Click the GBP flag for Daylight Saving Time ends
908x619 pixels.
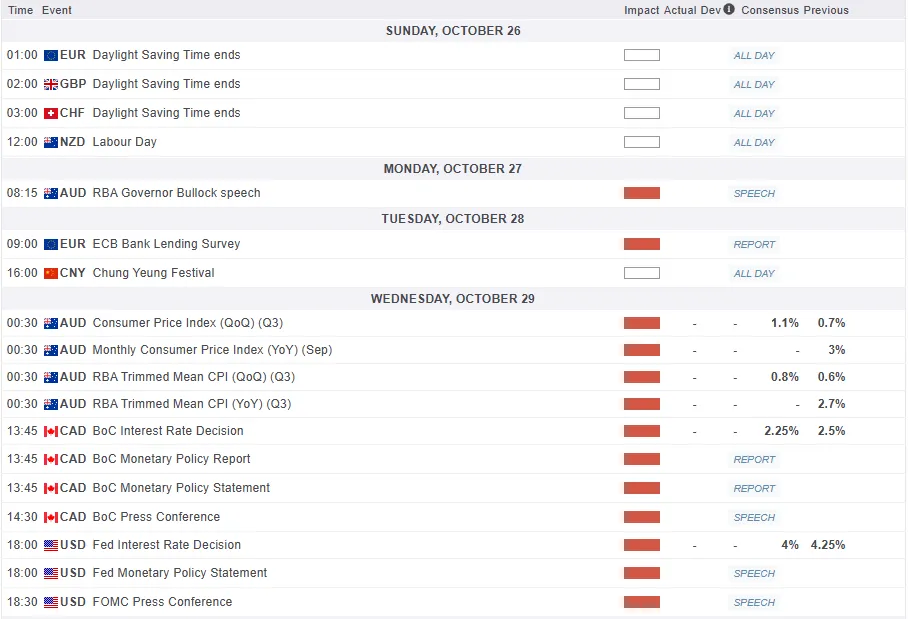[x=51, y=85]
